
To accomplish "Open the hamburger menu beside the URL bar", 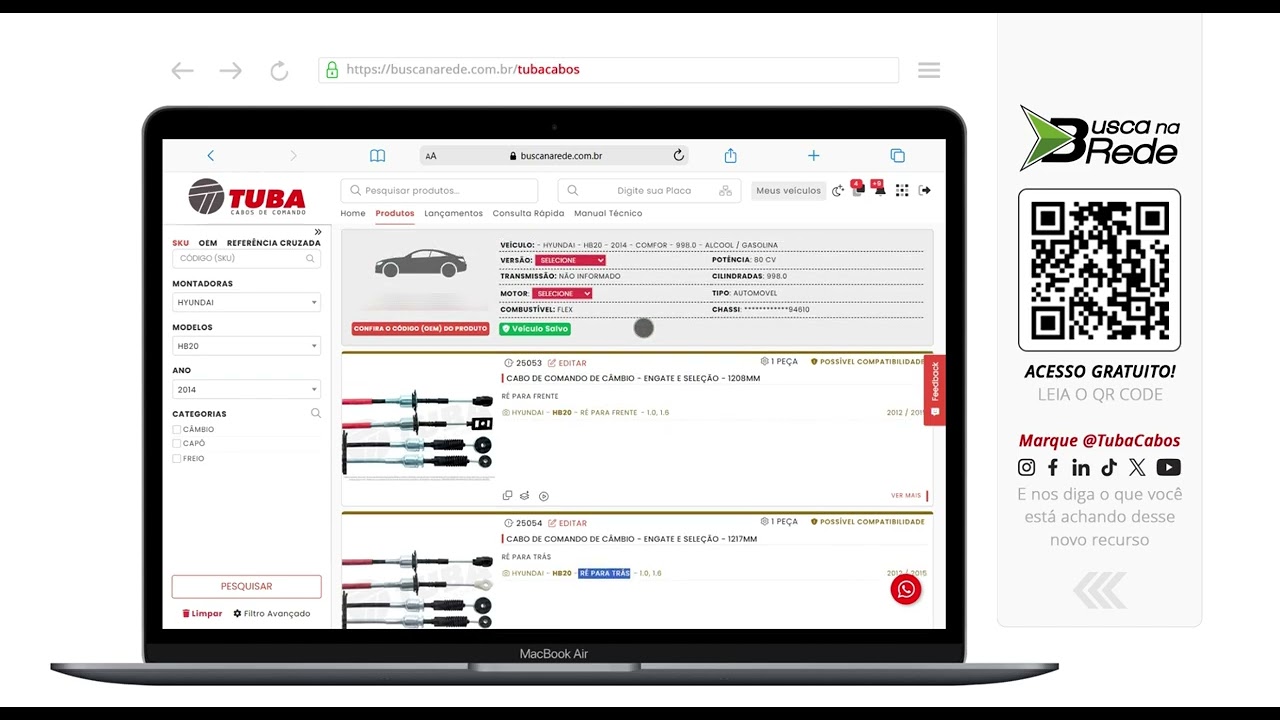I will click(x=929, y=70).
